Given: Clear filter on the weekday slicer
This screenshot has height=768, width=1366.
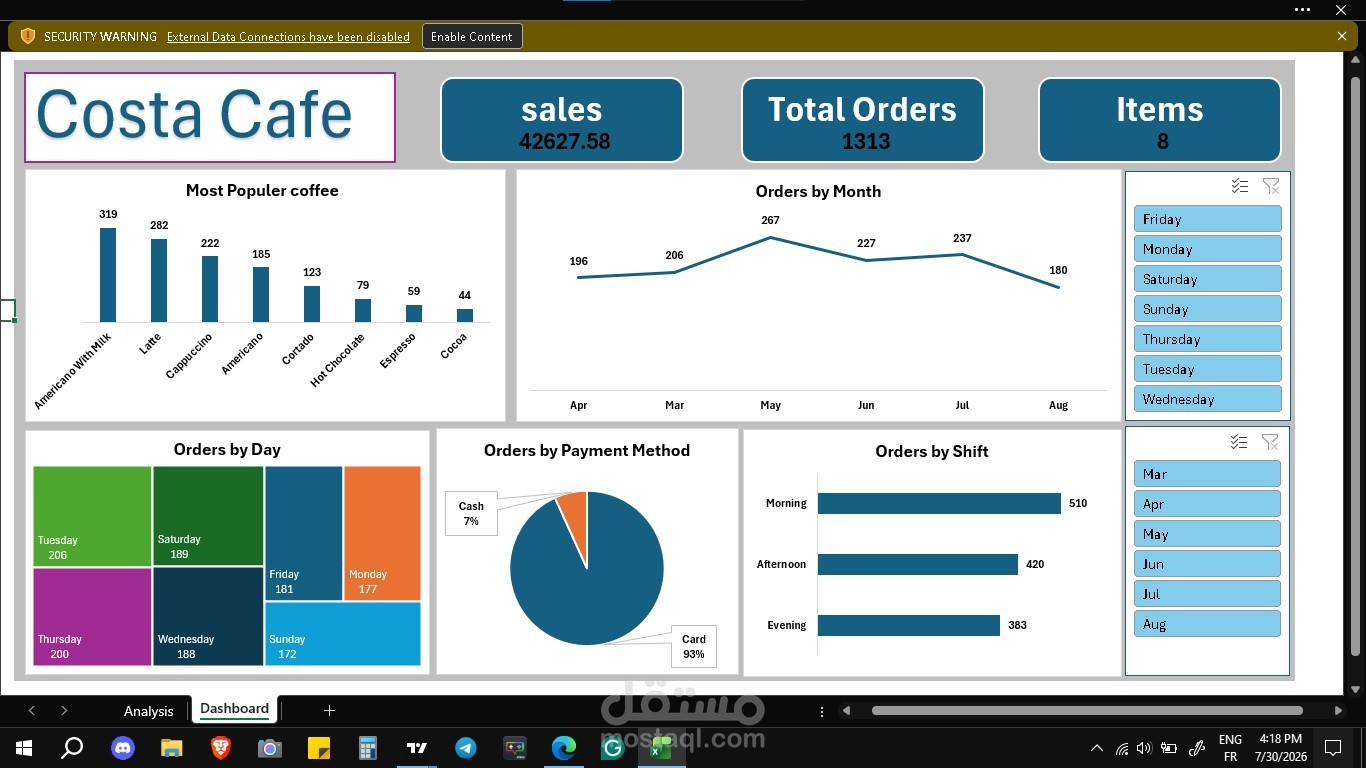Looking at the screenshot, I should point(1271,186).
